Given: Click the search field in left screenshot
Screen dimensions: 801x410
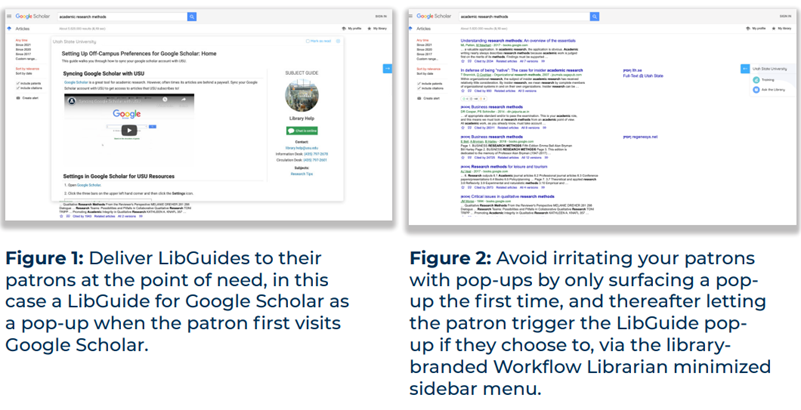Looking at the screenshot, I should [x=122, y=17].
